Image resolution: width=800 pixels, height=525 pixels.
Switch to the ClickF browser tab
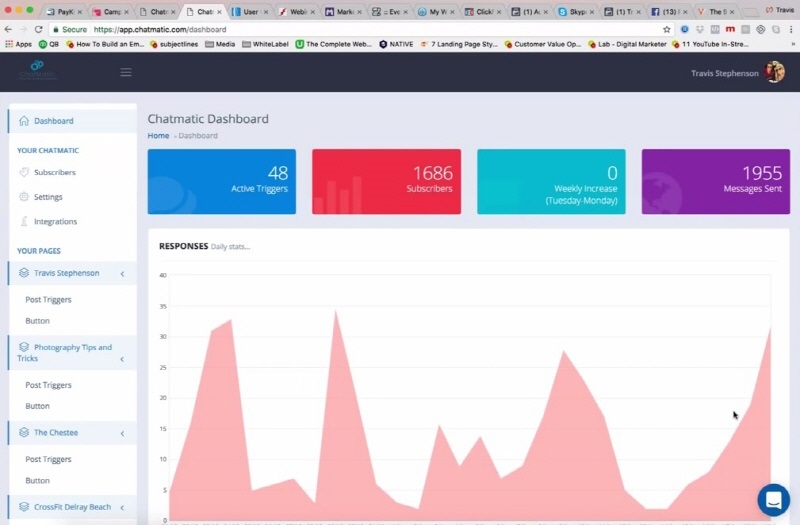click(483, 11)
